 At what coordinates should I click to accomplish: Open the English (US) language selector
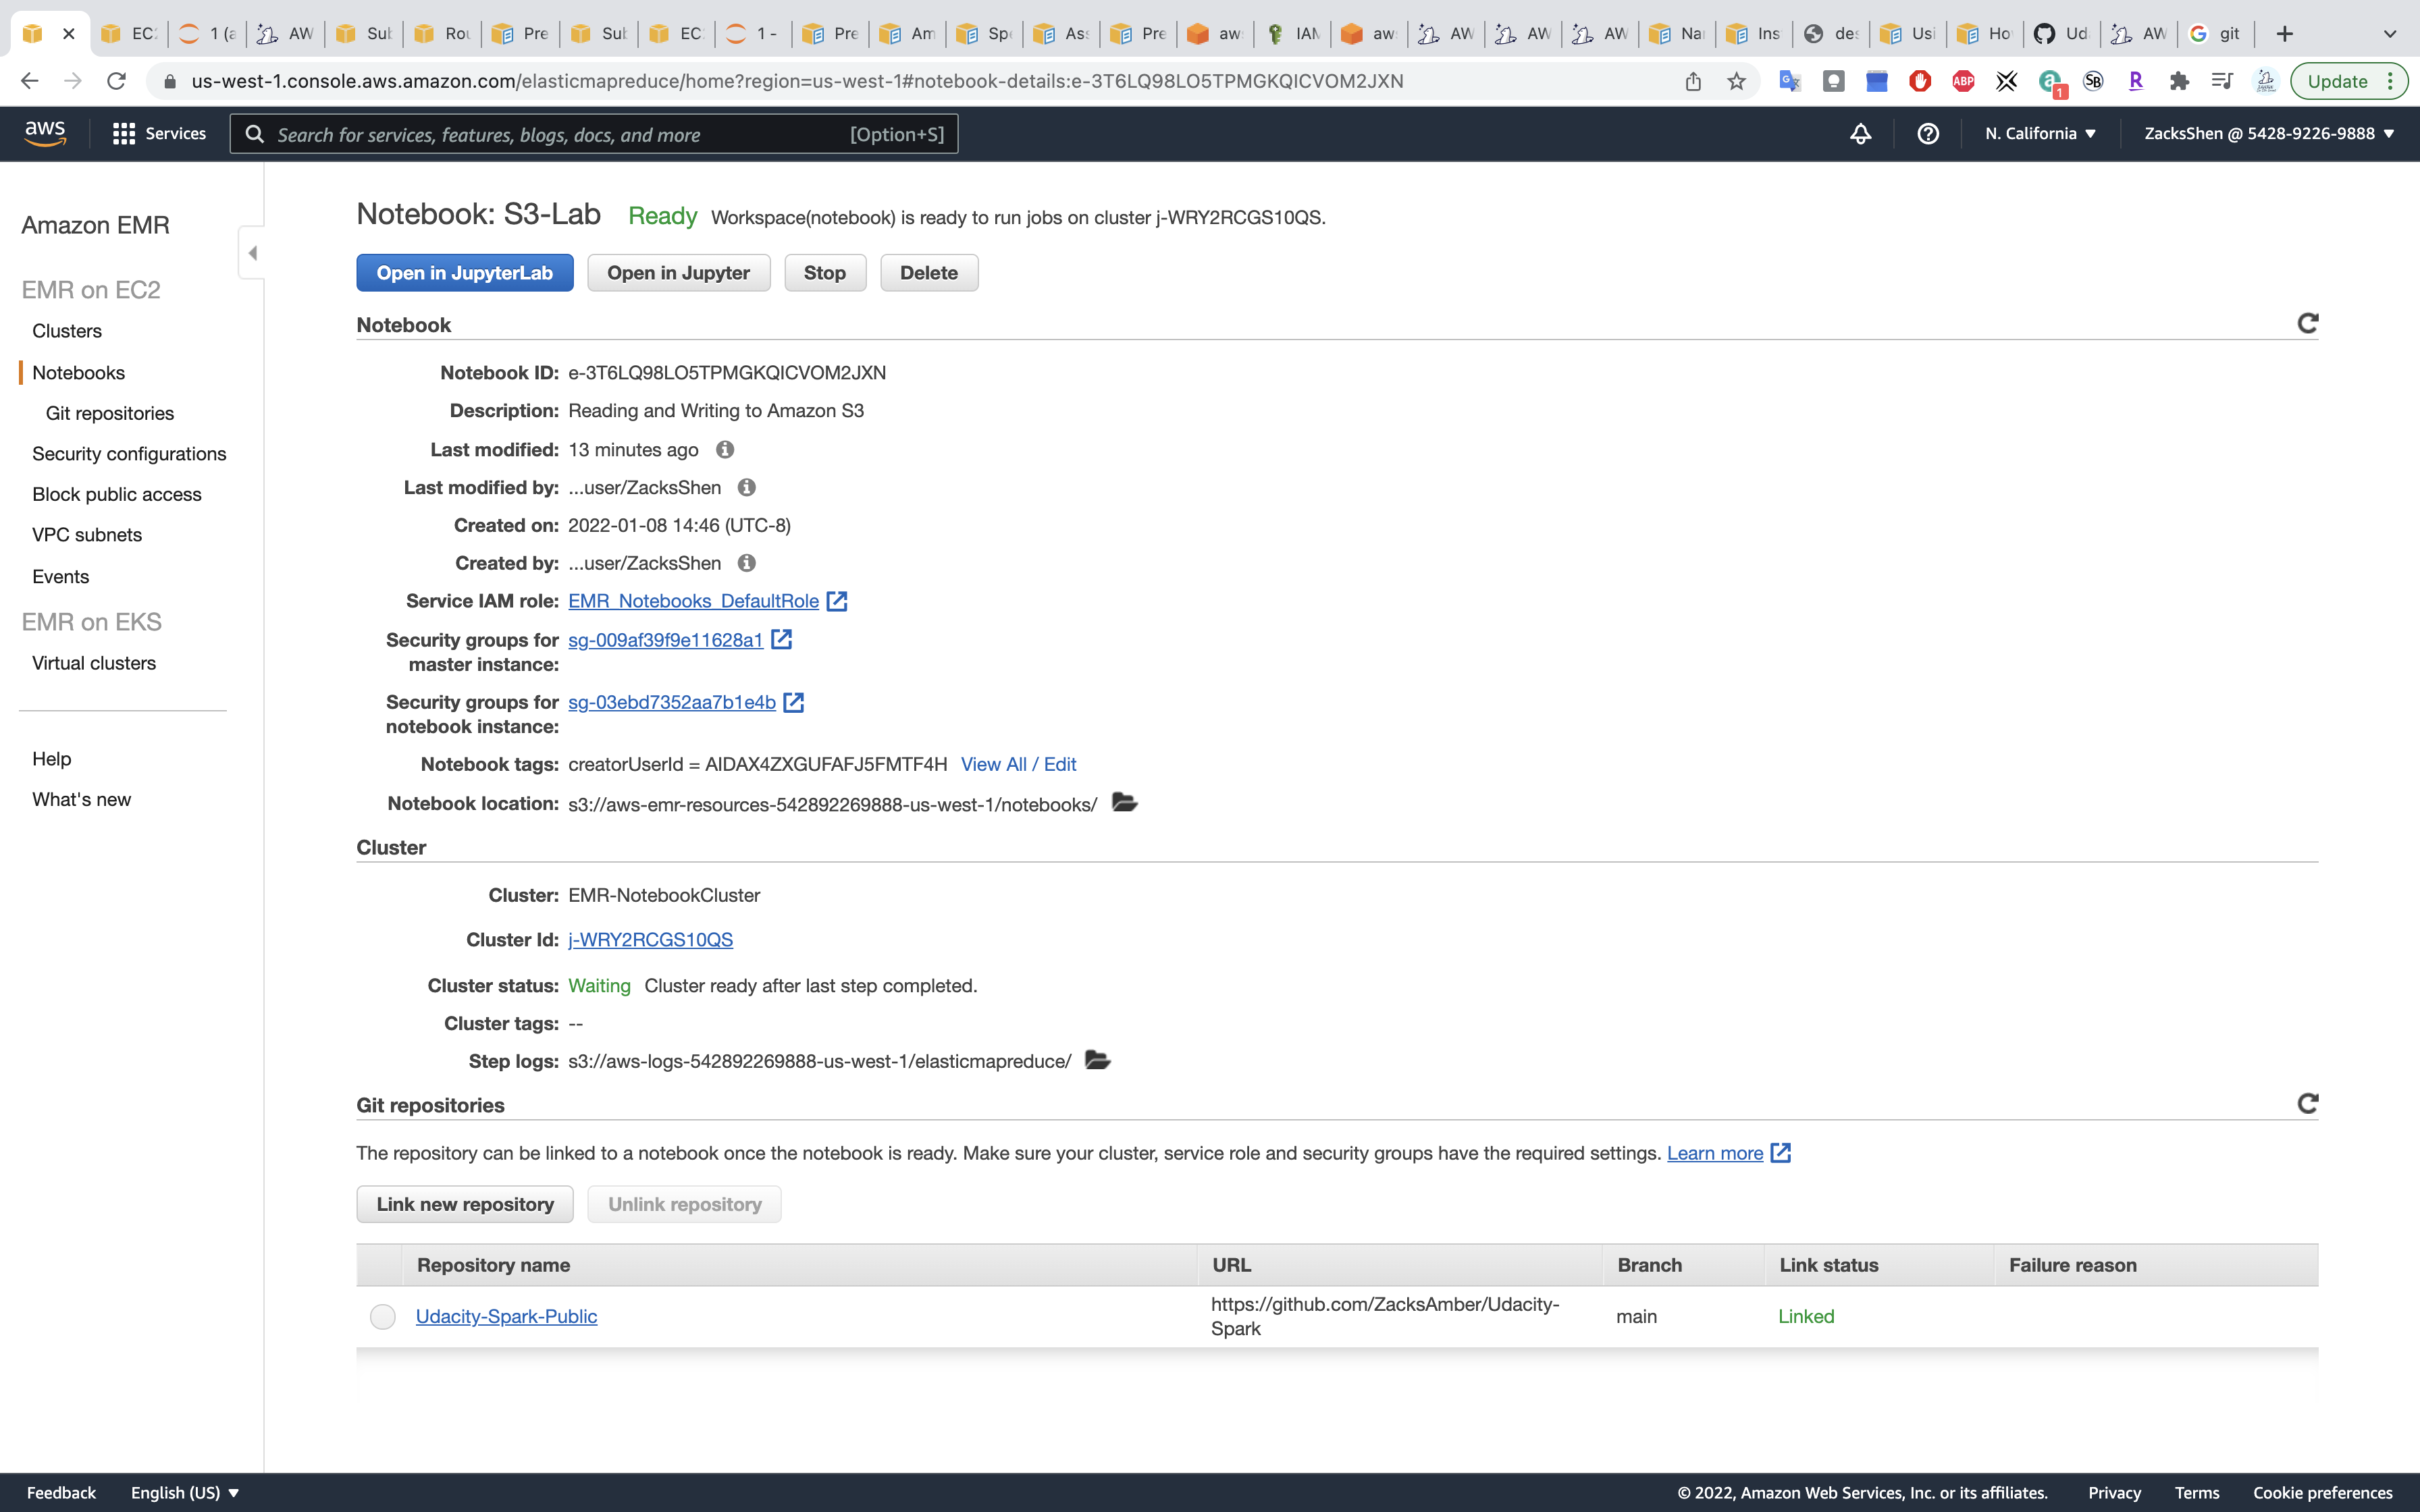pyautogui.click(x=185, y=1492)
